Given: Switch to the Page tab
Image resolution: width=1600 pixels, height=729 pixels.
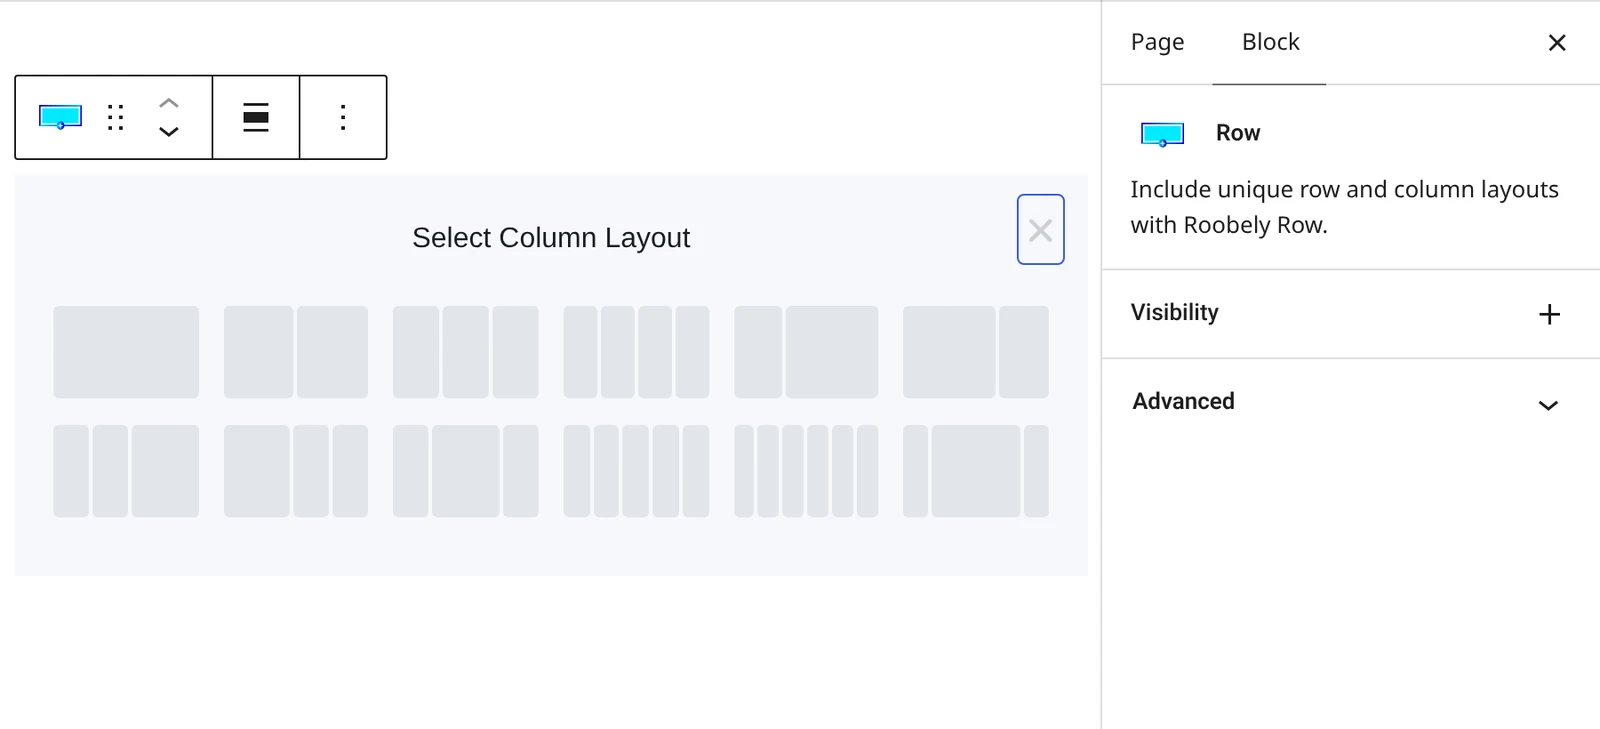Looking at the screenshot, I should click(1157, 42).
